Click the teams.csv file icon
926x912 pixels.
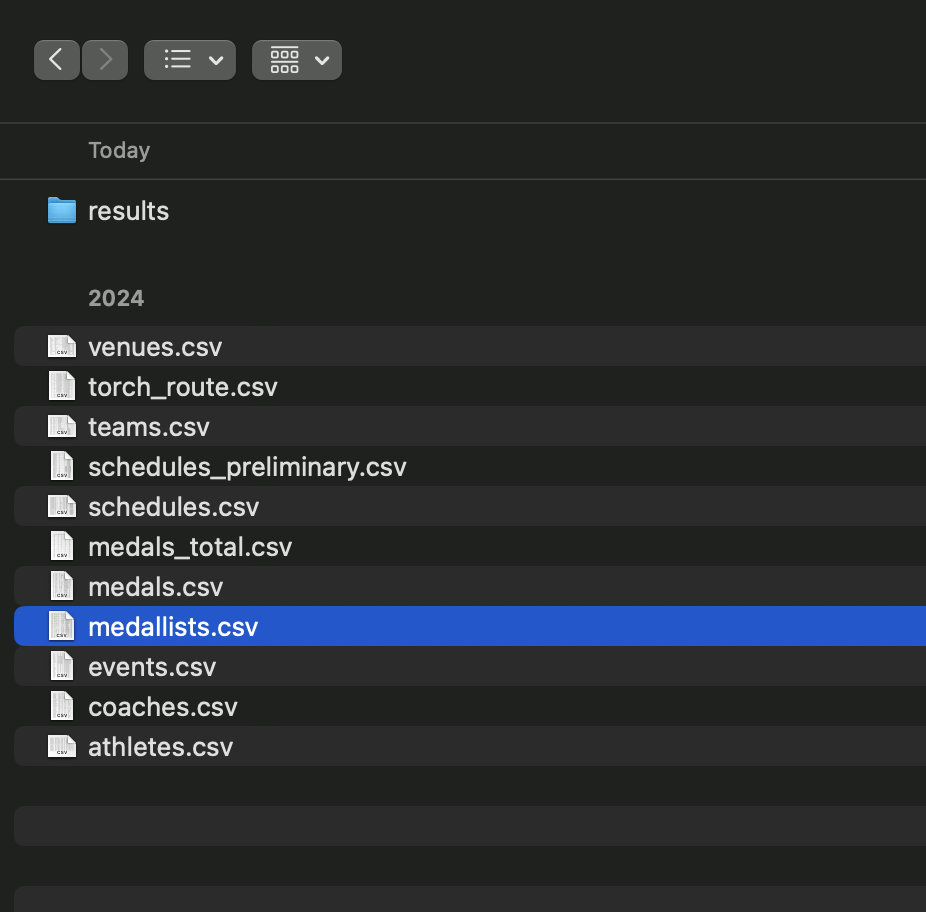click(x=61, y=426)
